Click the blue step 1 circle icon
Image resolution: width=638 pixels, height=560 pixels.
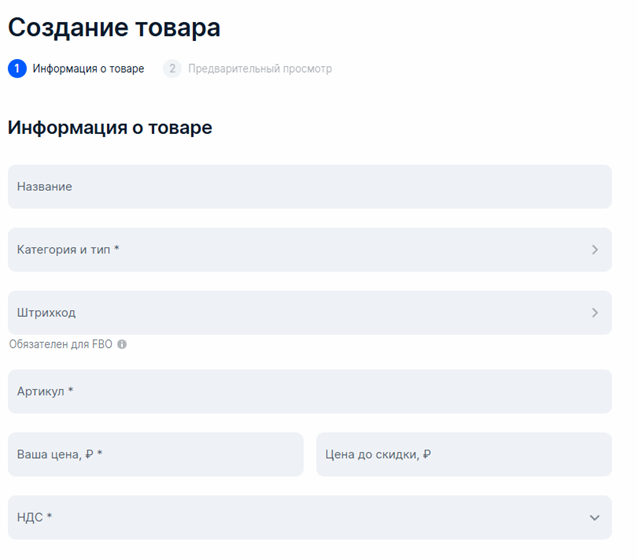(17, 69)
